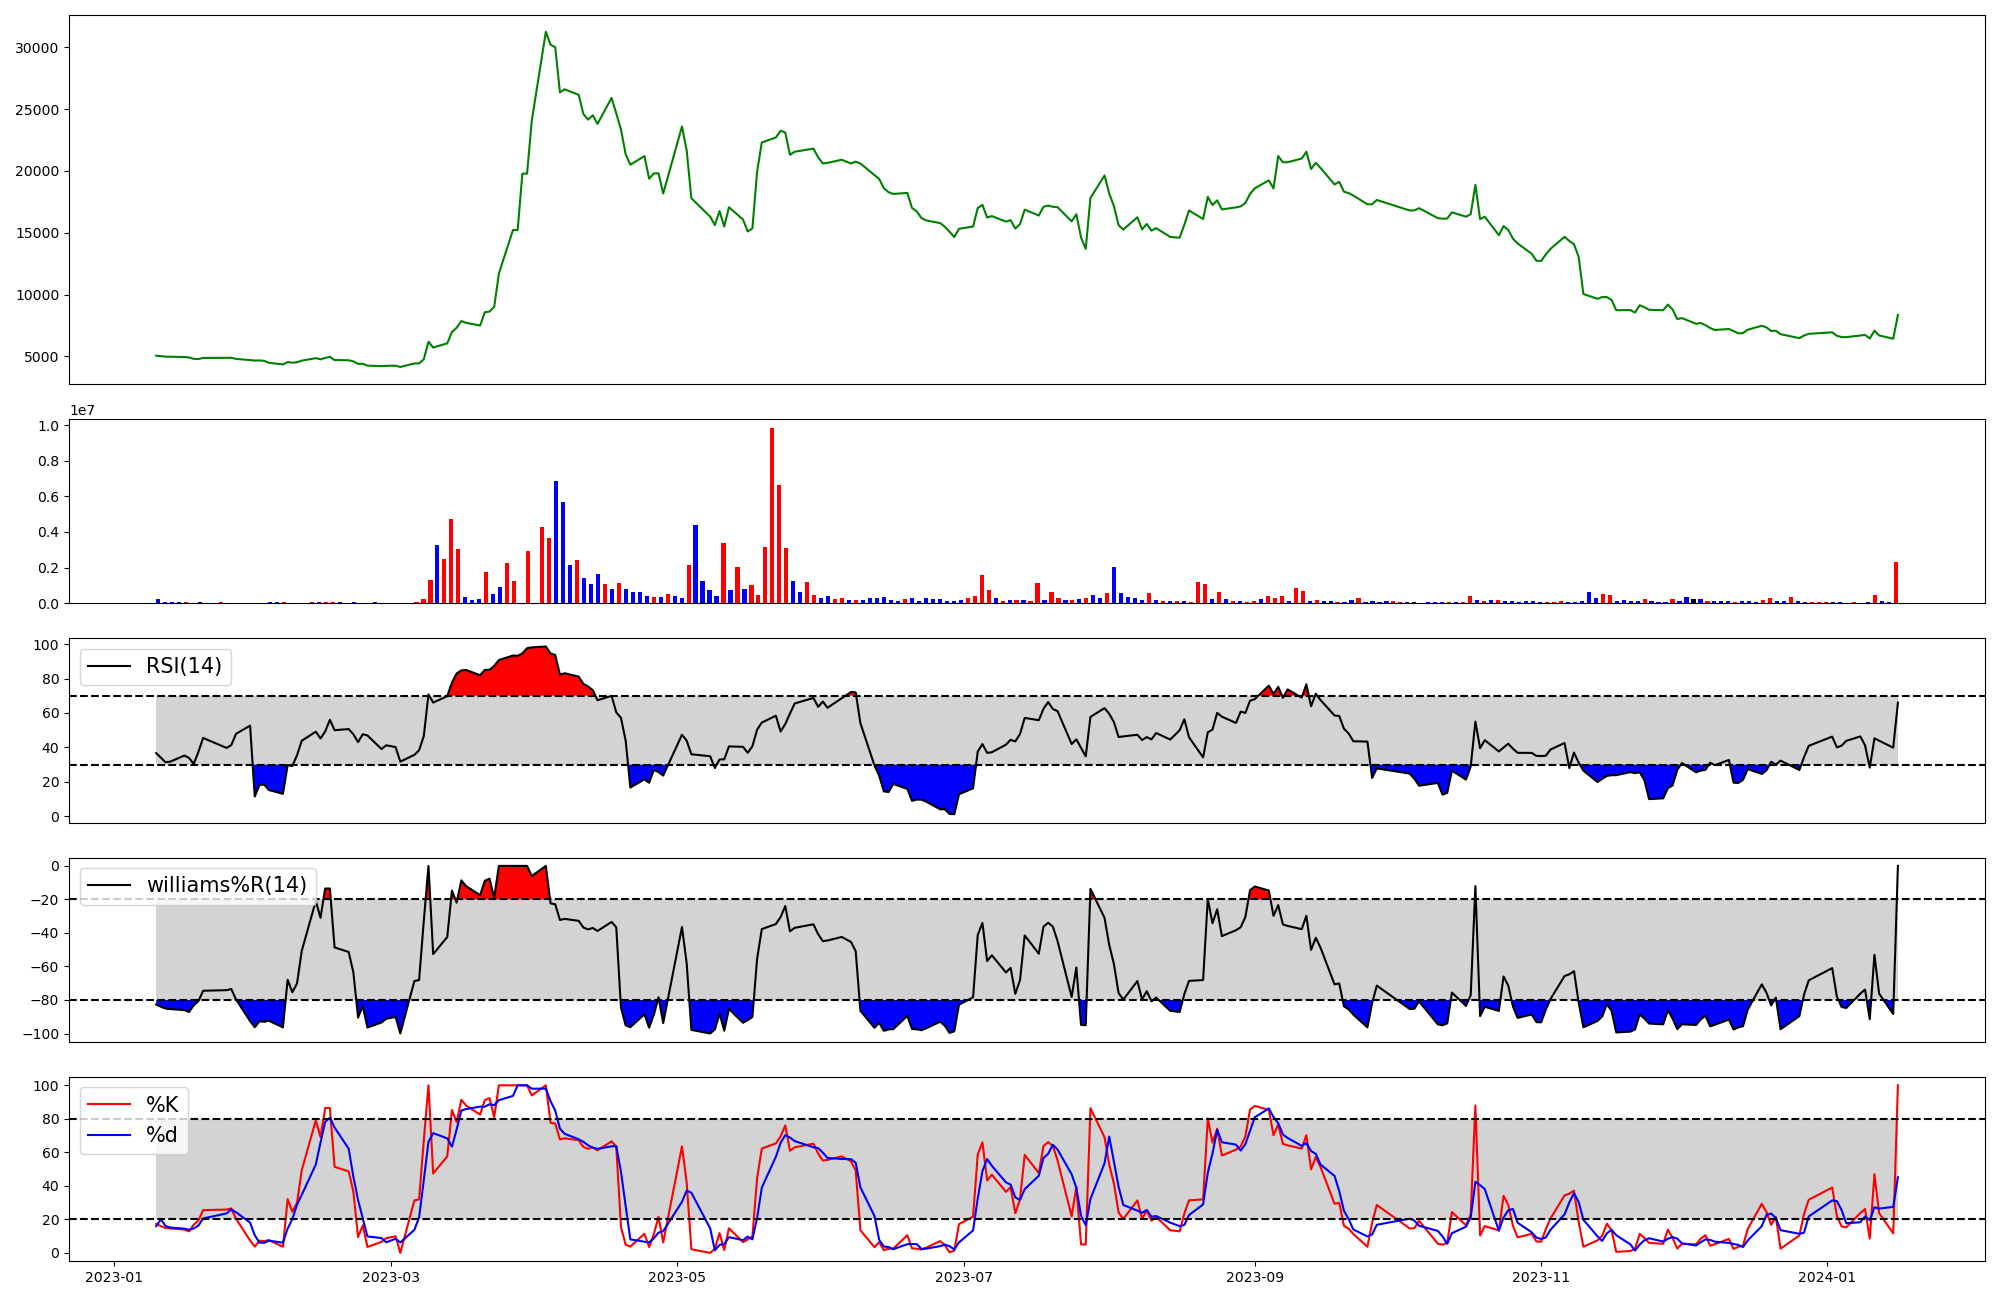The width and height of the screenshot is (2000, 1300).
Task: Select the 2023-05 date tick label
Action: [677, 1277]
